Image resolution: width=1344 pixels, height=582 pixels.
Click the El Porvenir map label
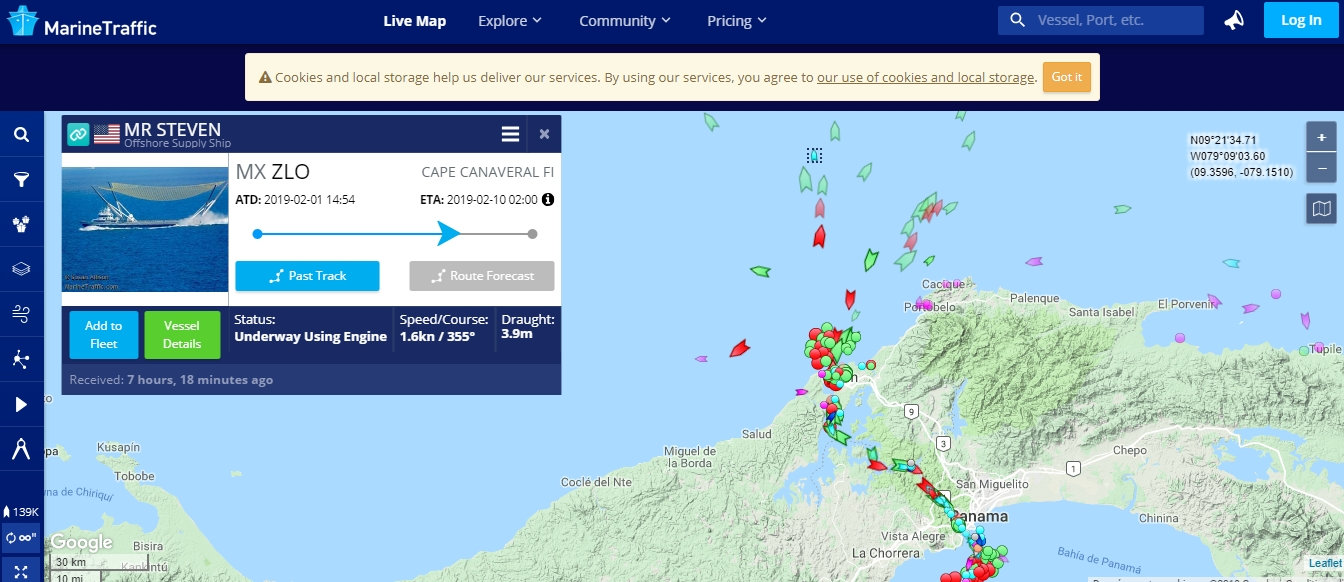(1188, 303)
